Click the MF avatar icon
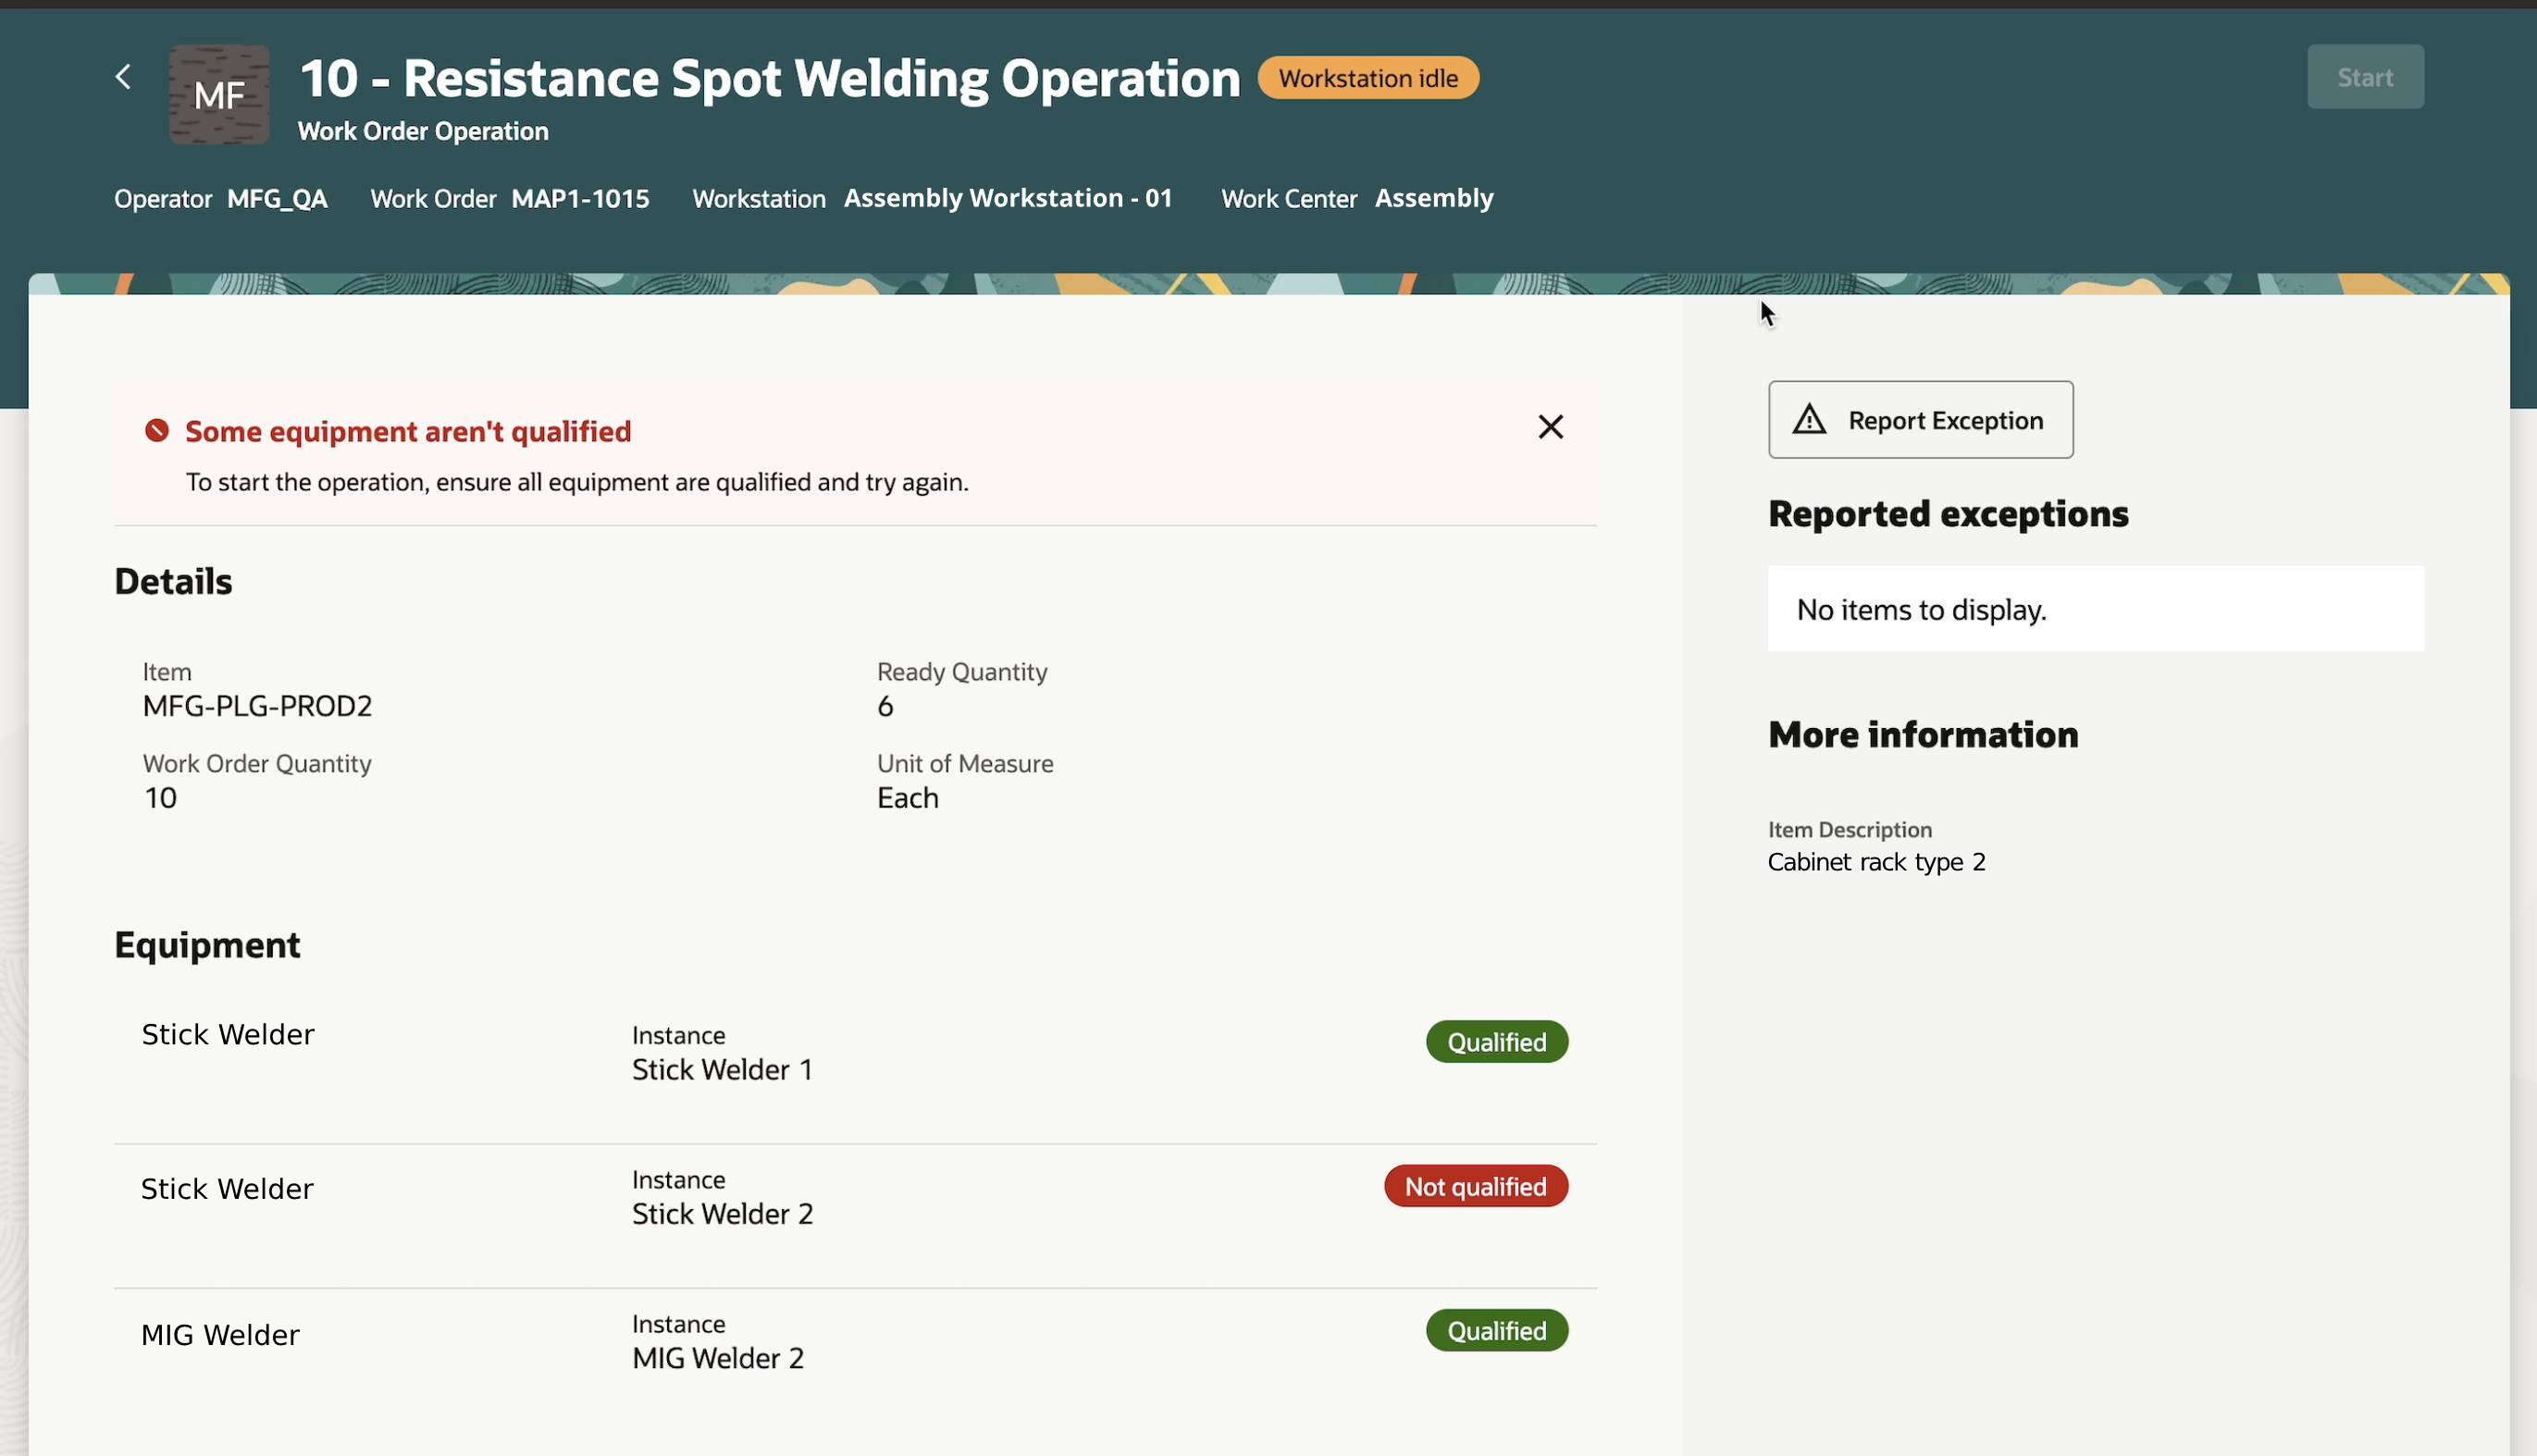 tap(219, 95)
